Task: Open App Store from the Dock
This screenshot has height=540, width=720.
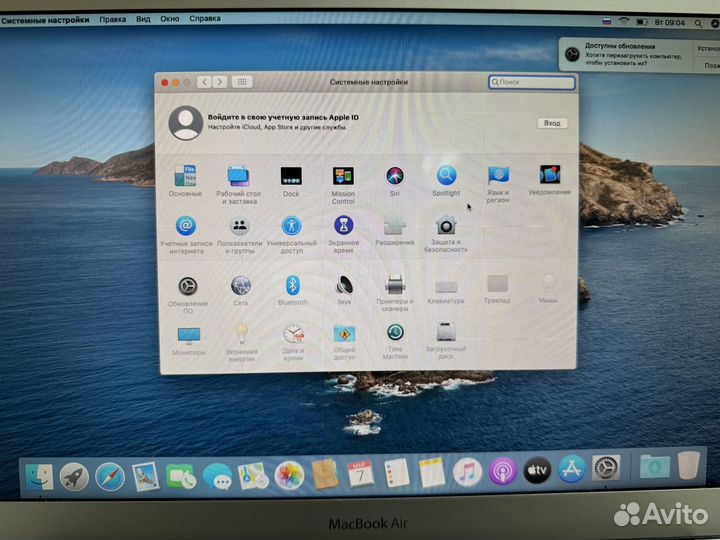Action: 572,469
